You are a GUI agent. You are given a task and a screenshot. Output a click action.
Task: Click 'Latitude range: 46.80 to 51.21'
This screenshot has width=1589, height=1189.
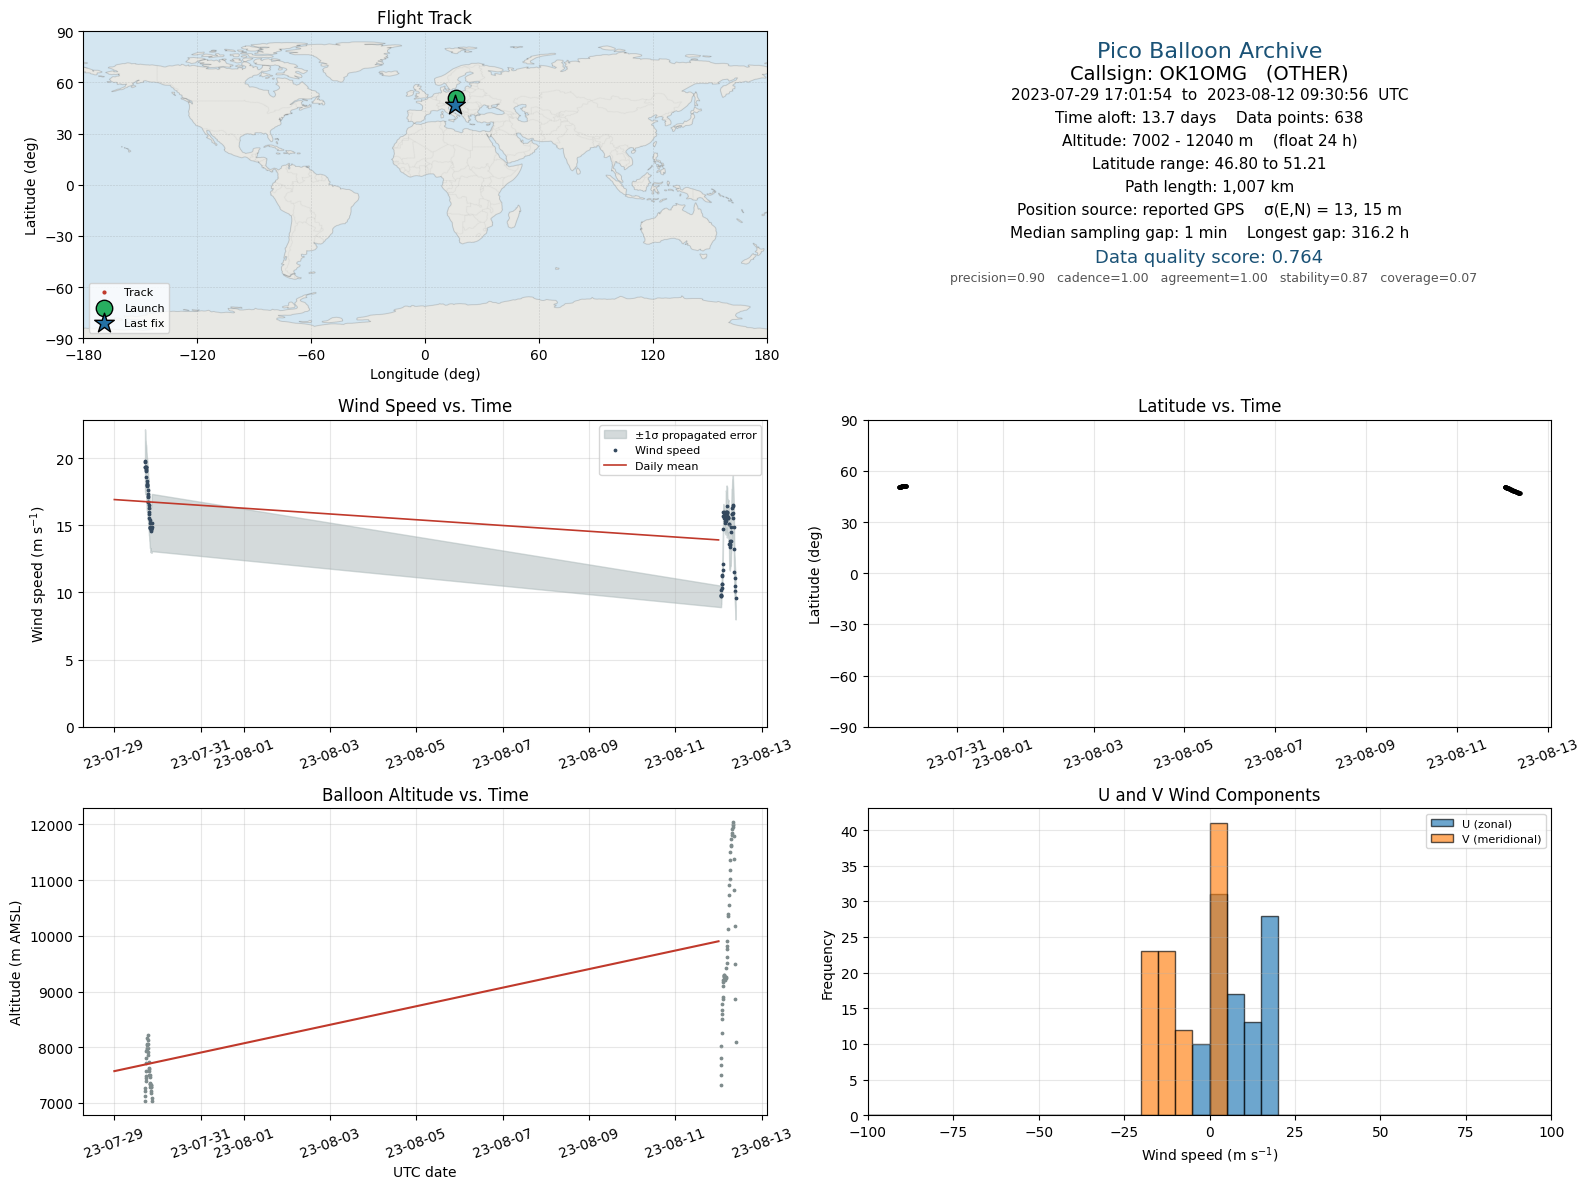1209,164
